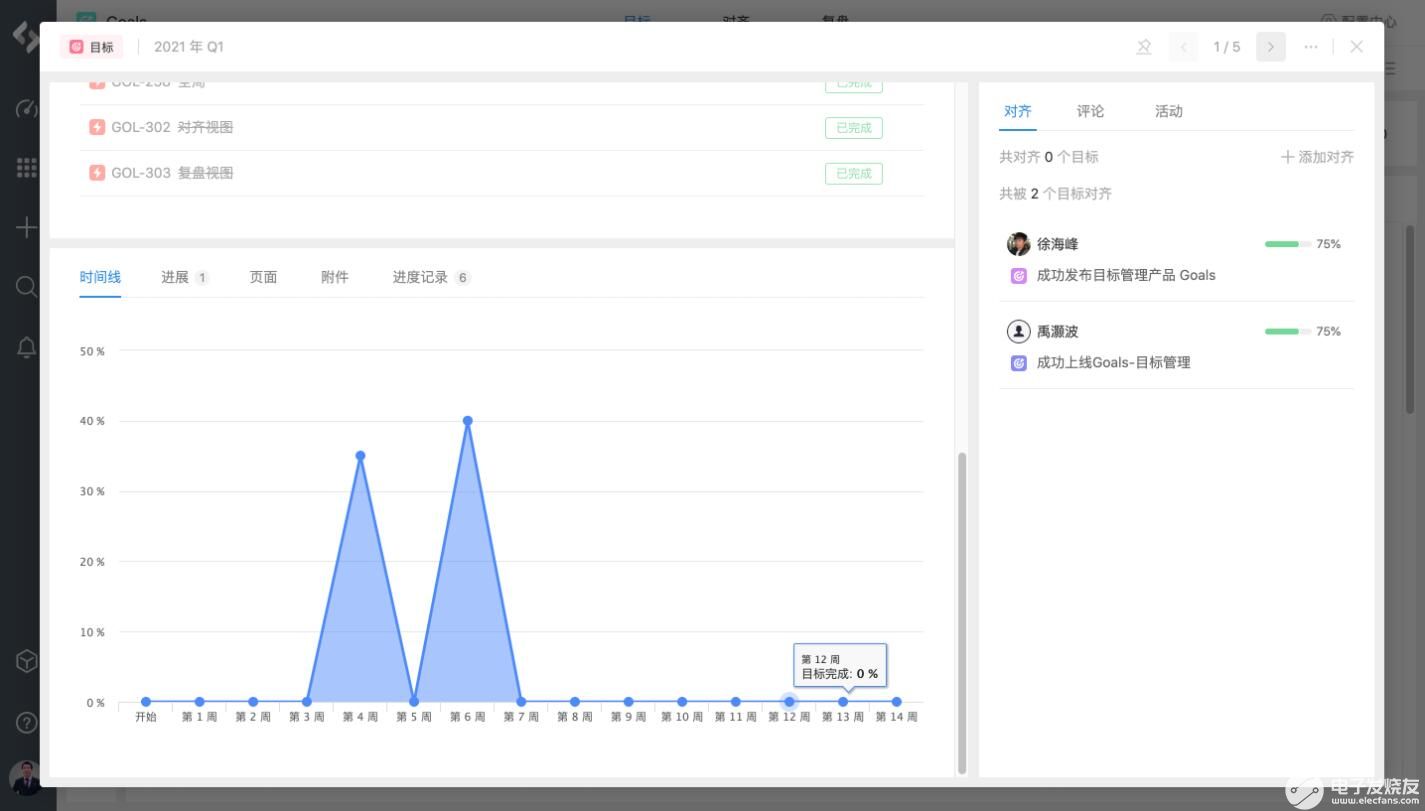Click lightning icon beside GOL-302

(97, 127)
